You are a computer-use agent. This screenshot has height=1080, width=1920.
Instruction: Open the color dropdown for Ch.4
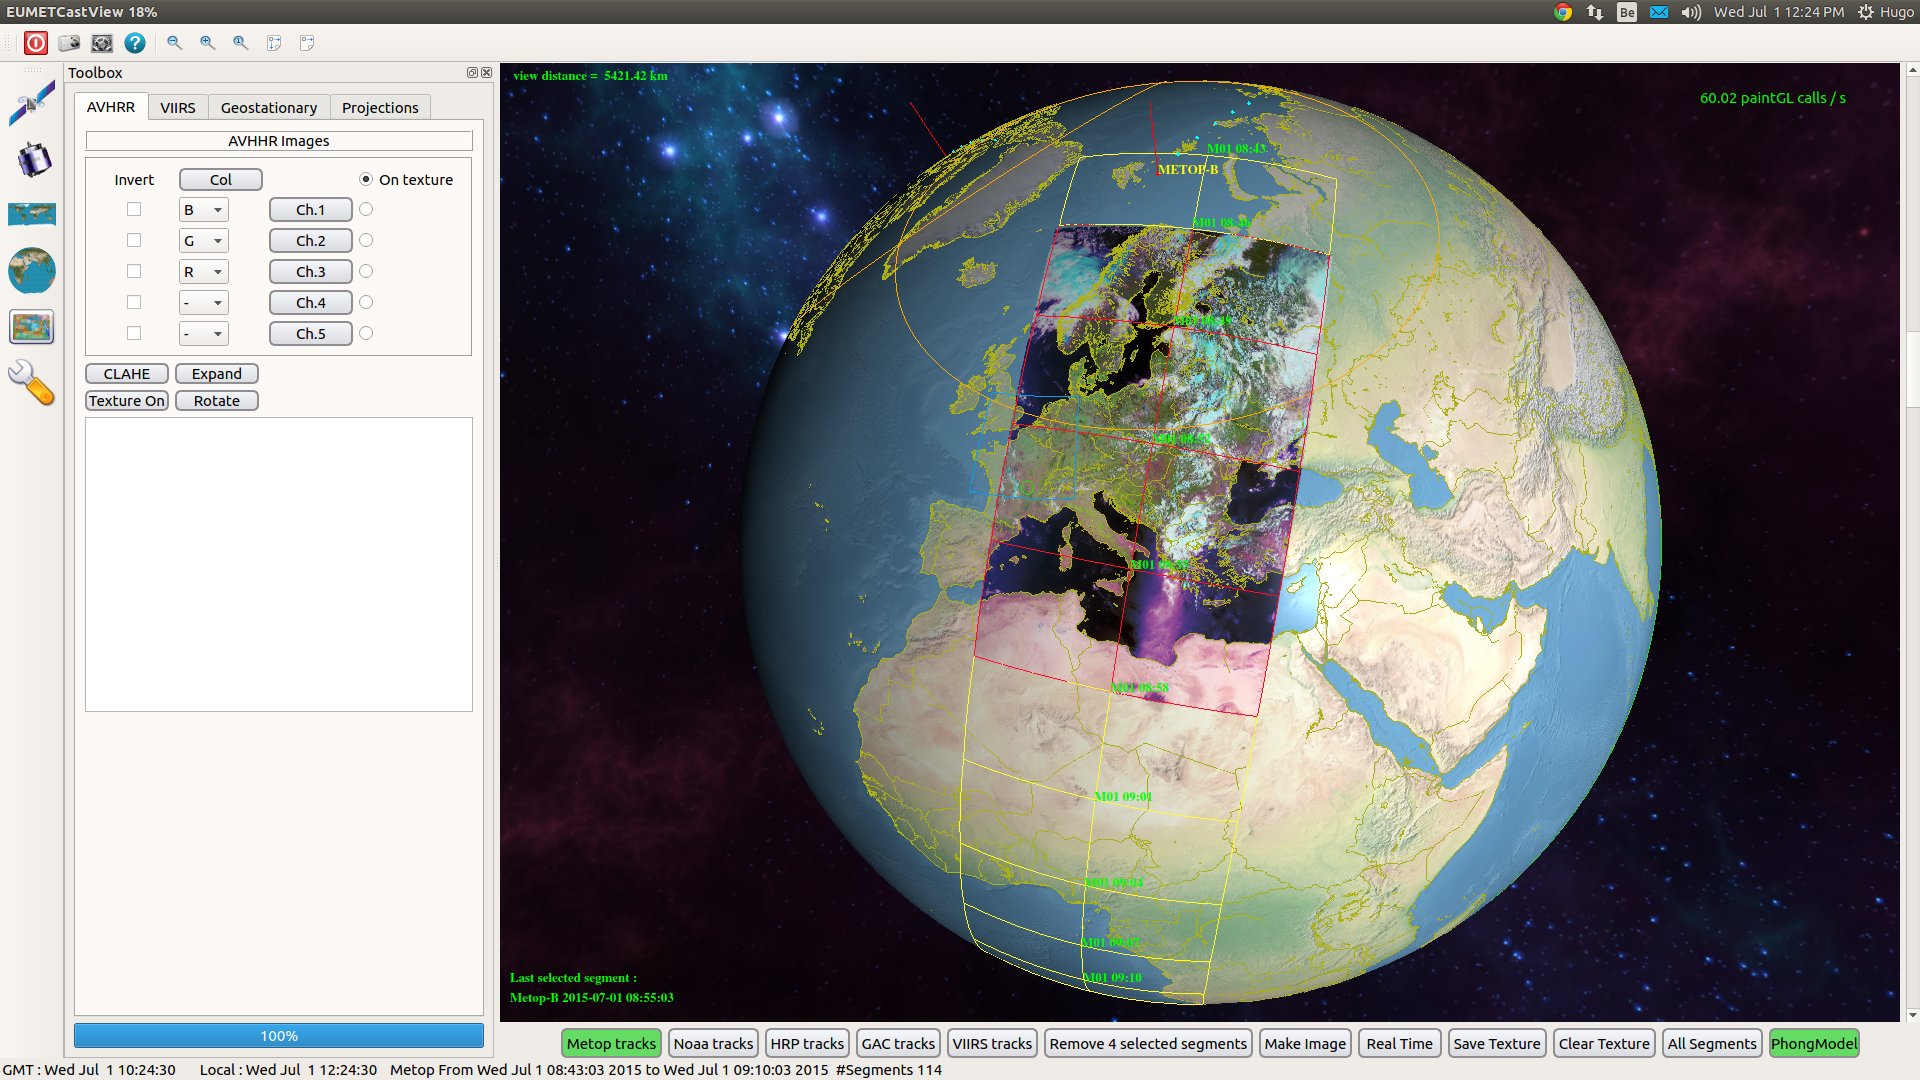point(204,303)
